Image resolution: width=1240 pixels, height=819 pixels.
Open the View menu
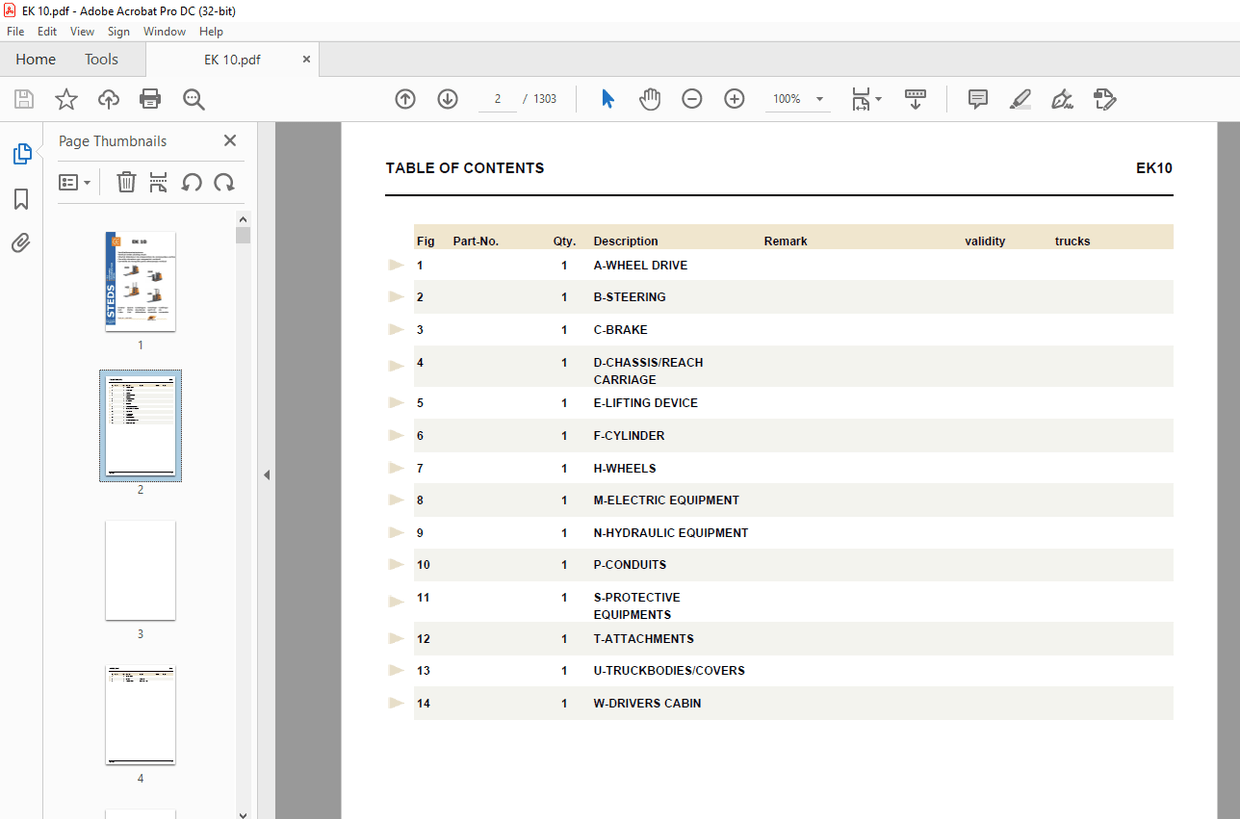(82, 32)
